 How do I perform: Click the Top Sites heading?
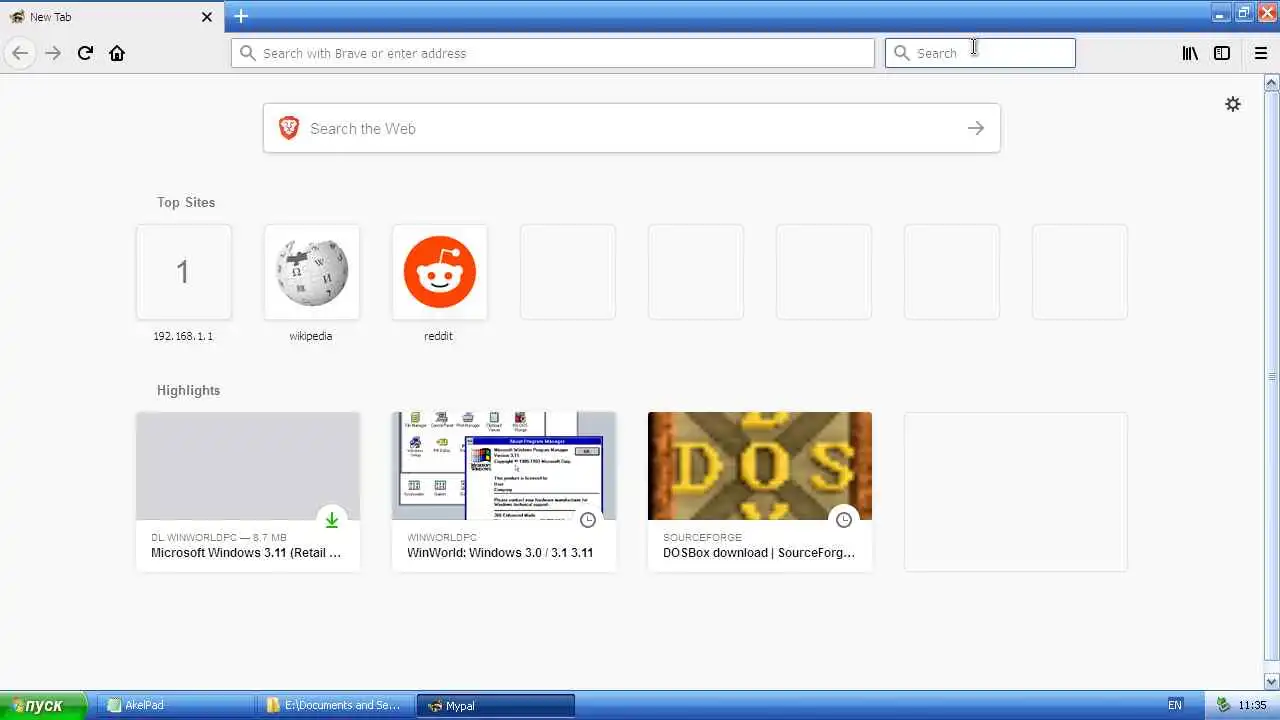186,202
